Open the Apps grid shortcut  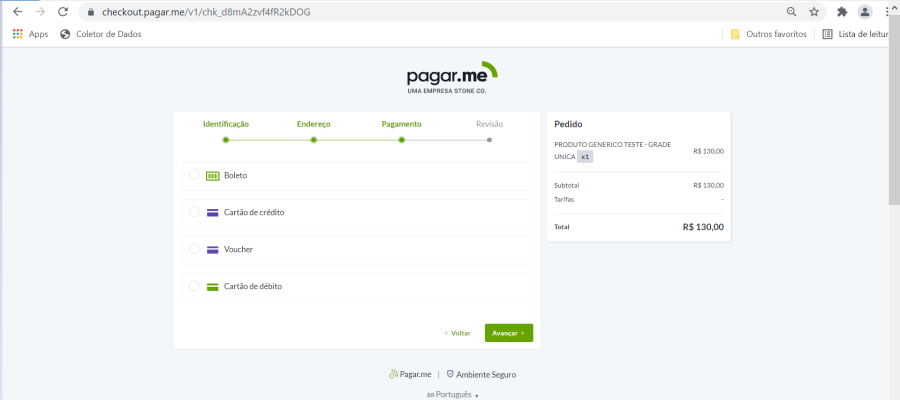30,34
